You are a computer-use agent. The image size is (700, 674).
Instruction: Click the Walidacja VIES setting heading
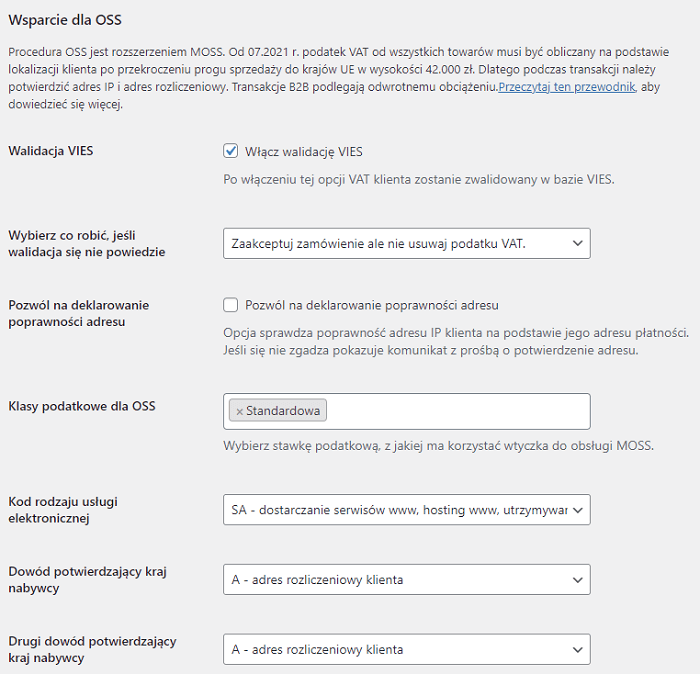(x=51, y=151)
